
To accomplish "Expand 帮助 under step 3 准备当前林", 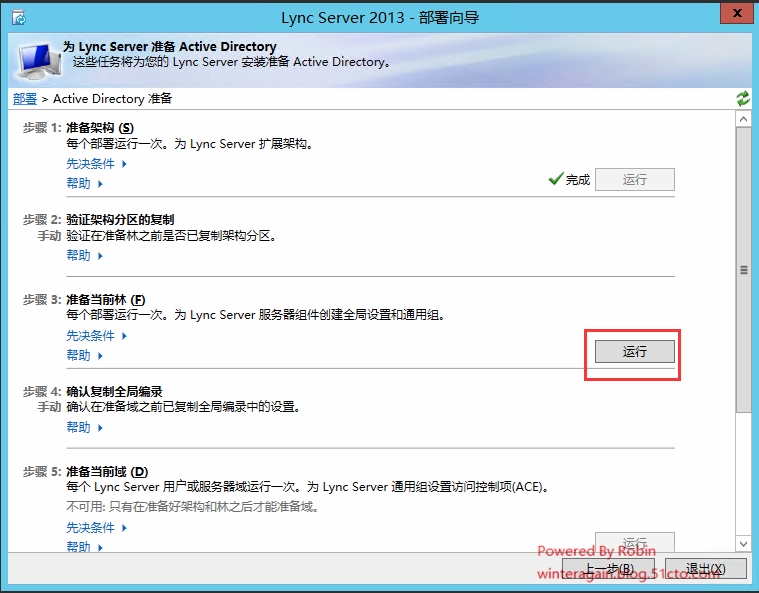I will pyautogui.click(x=84, y=355).
